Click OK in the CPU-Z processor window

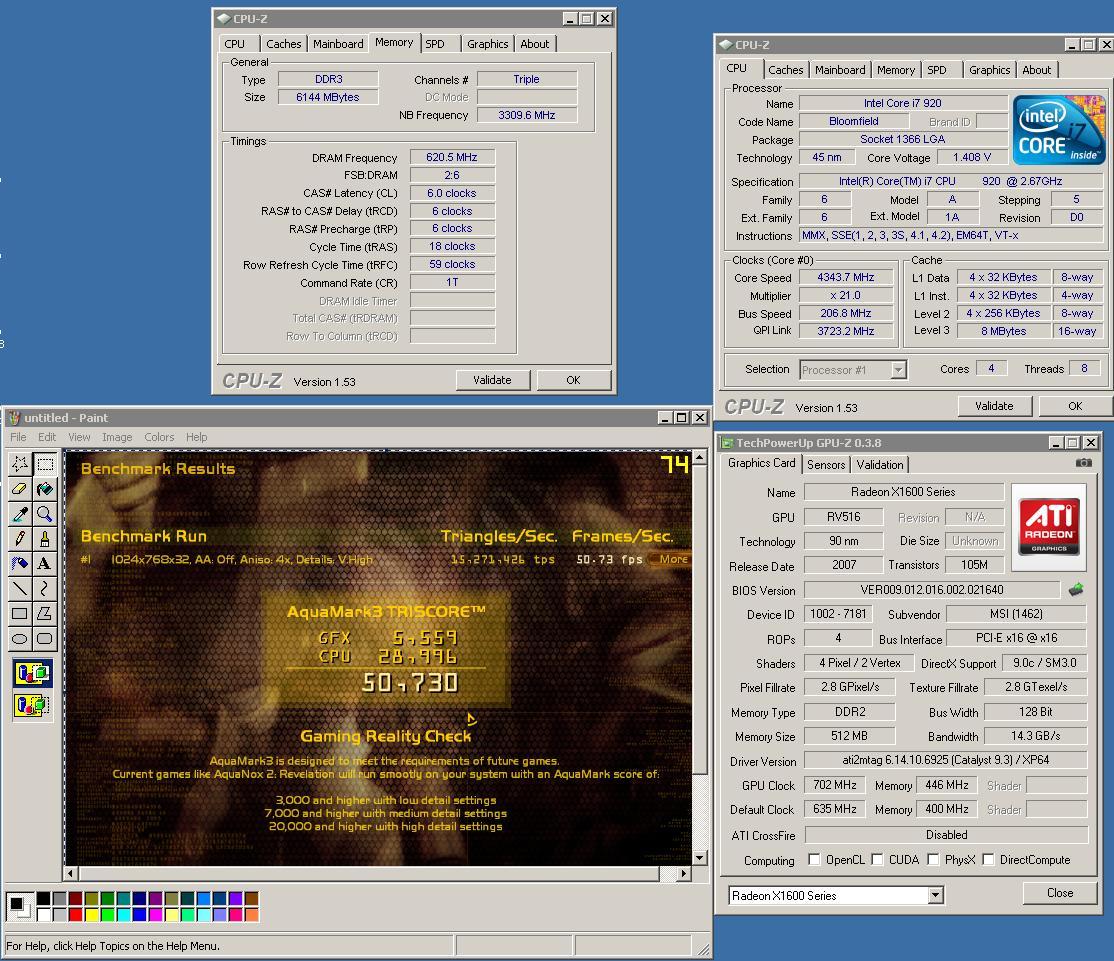1075,406
